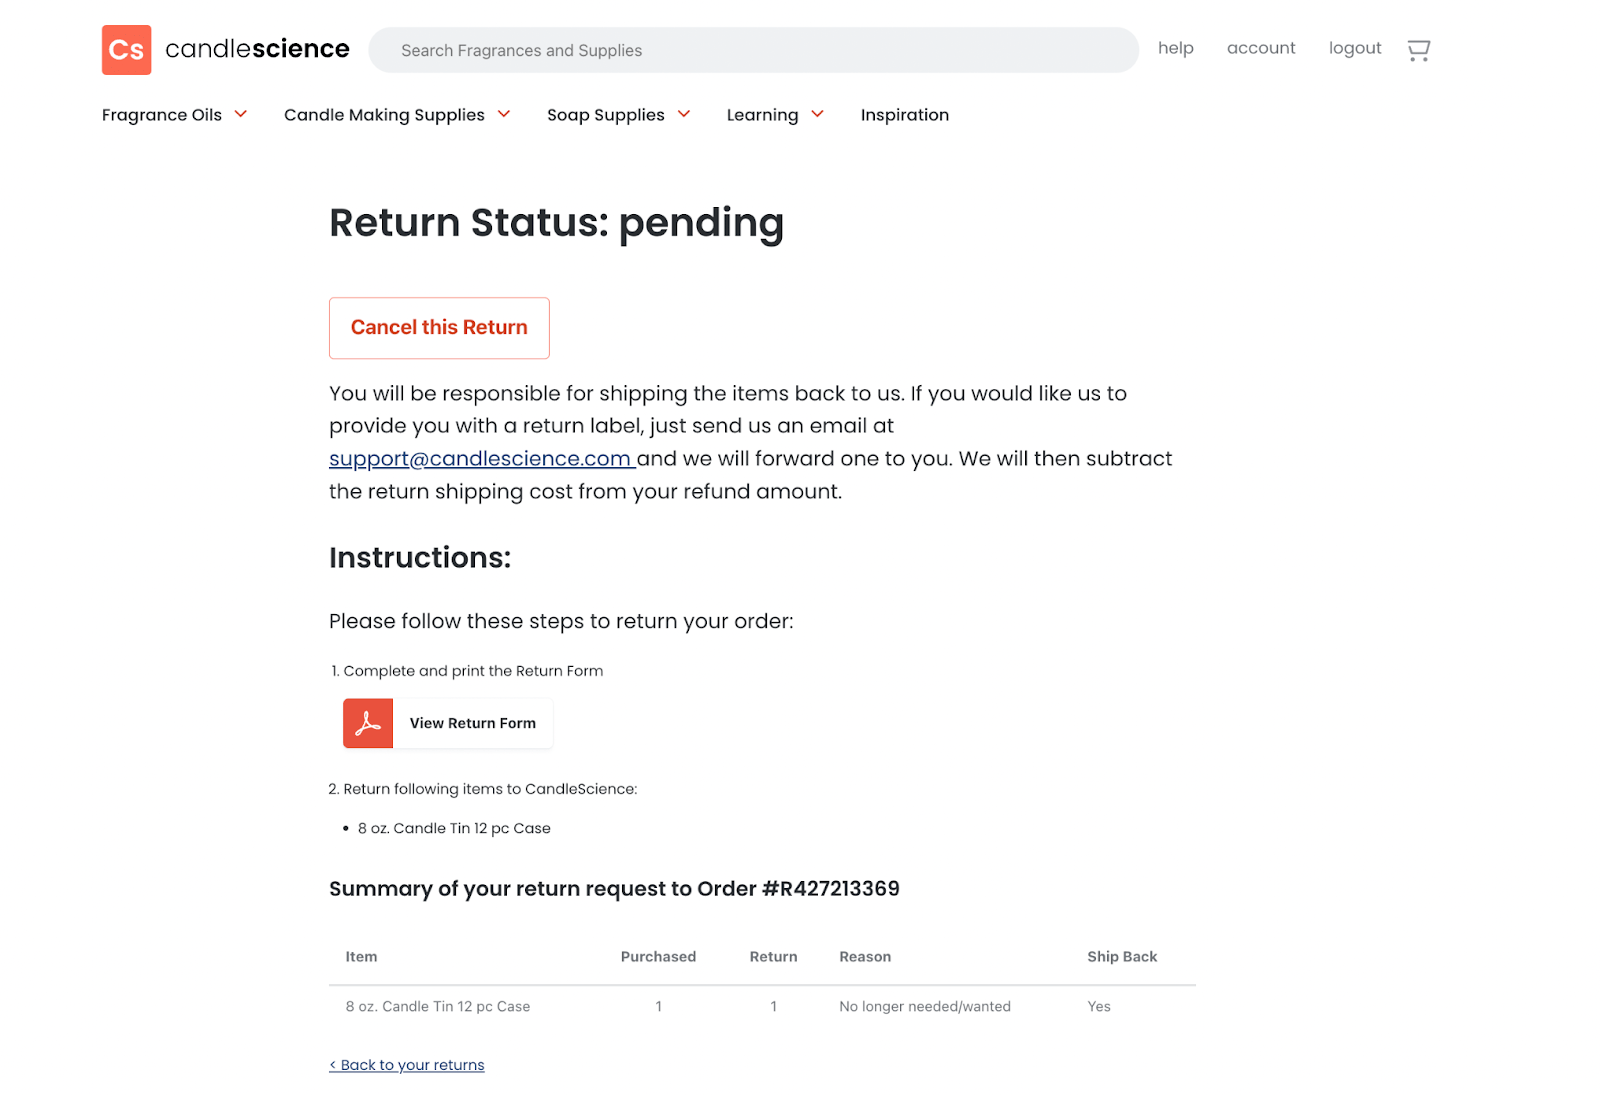Click the candlescience wordmark text
1600x1095 pixels.
257,49
